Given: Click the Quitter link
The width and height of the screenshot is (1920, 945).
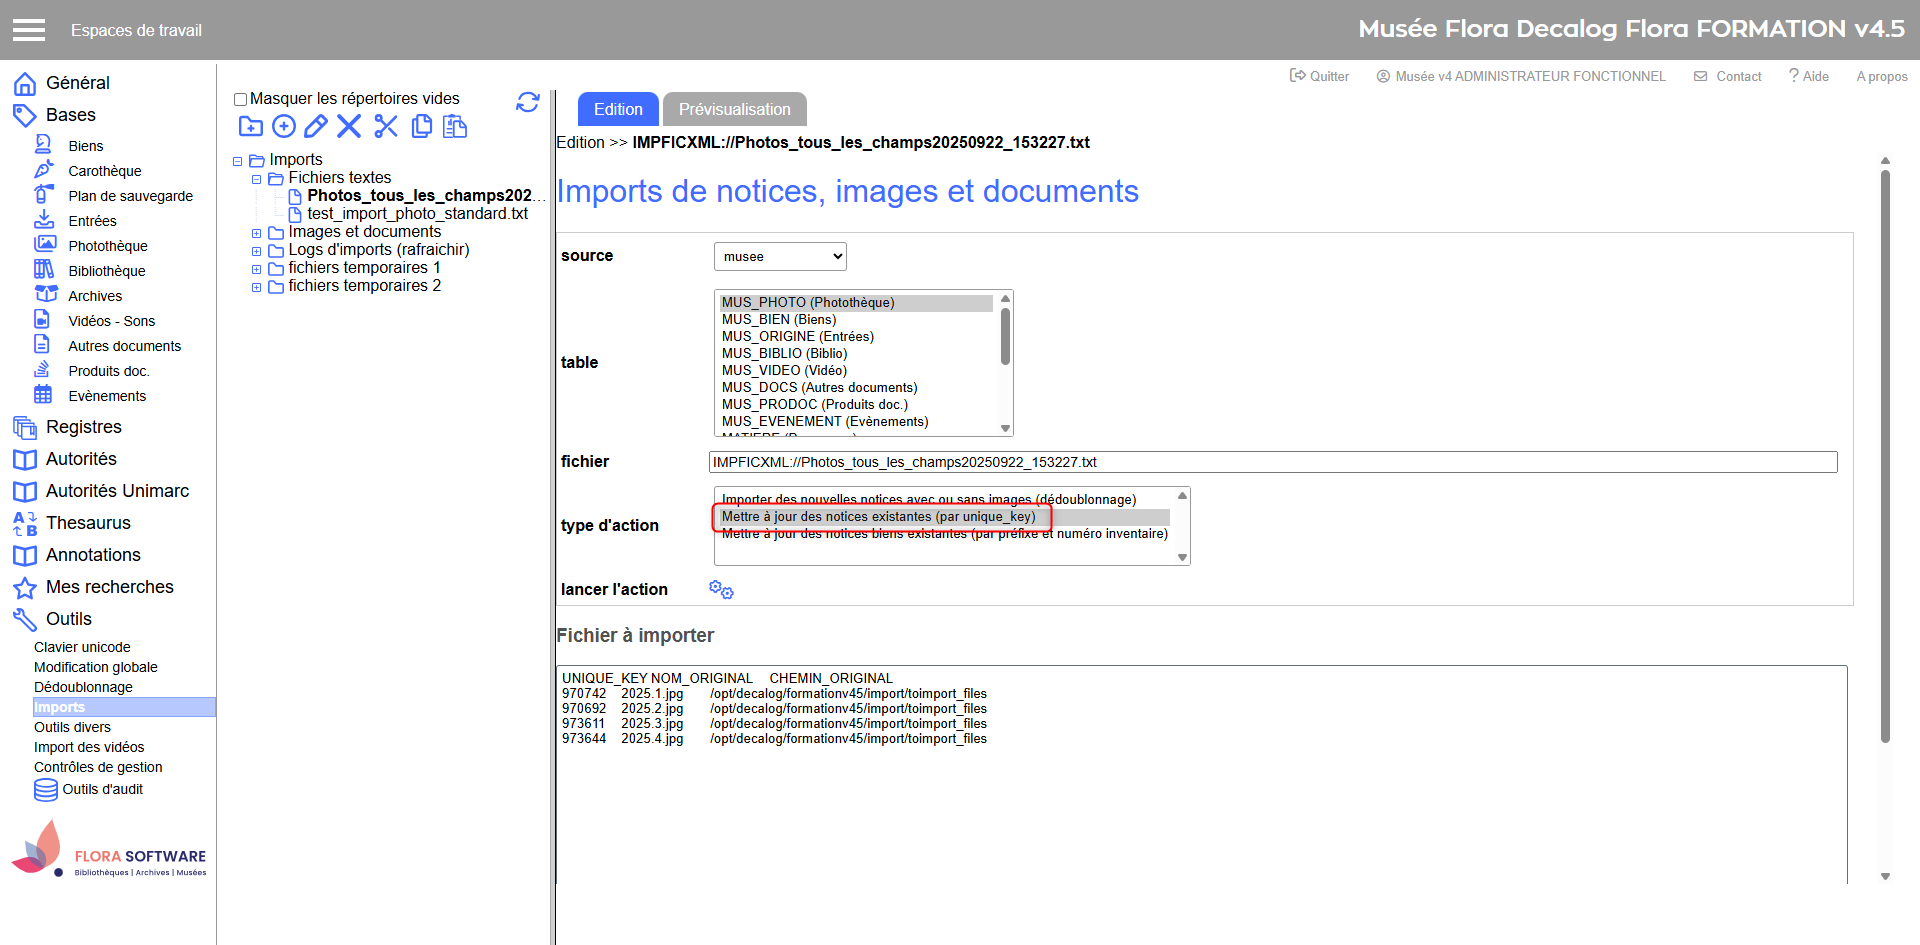Looking at the screenshot, I should pyautogui.click(x=1320, y=76).
